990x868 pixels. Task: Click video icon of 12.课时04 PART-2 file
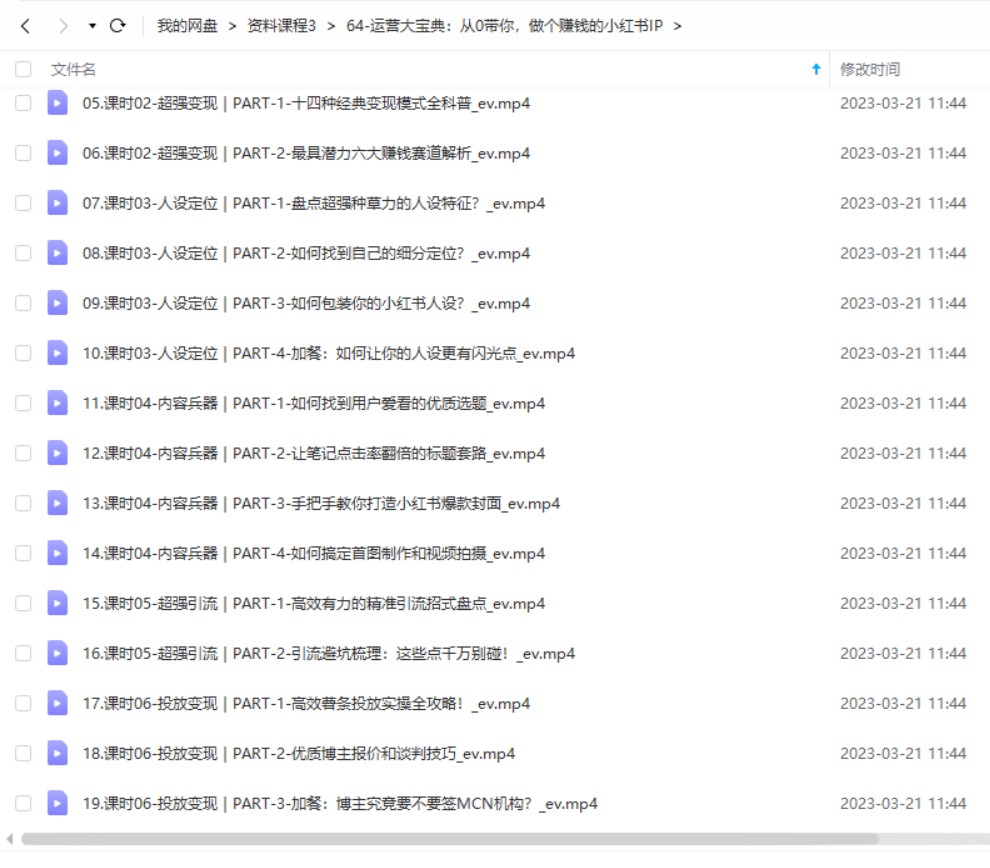(57, 453)
